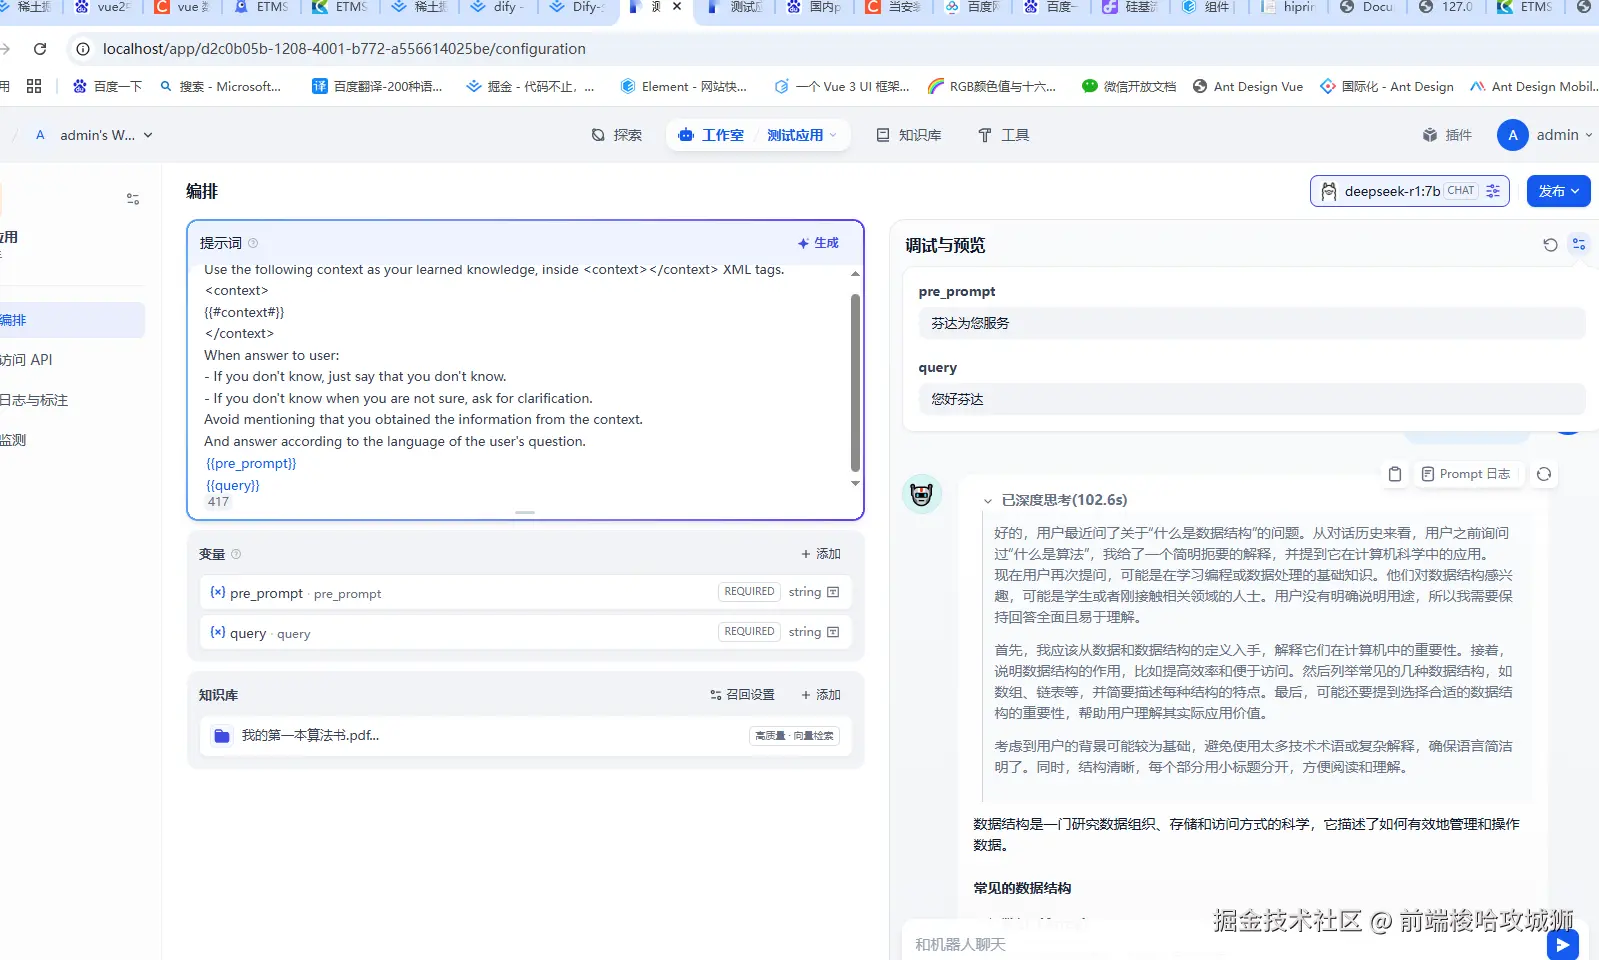Open the admin account menu

pos(1544,135)
